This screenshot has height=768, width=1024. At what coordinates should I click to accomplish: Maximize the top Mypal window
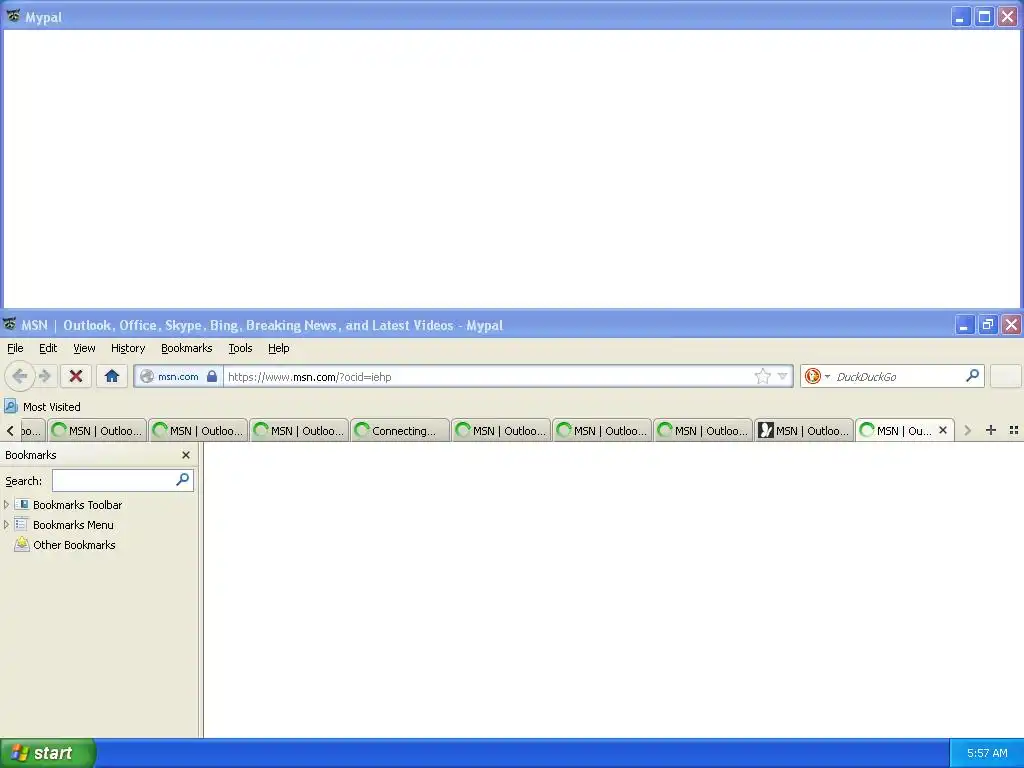[984, 16]
